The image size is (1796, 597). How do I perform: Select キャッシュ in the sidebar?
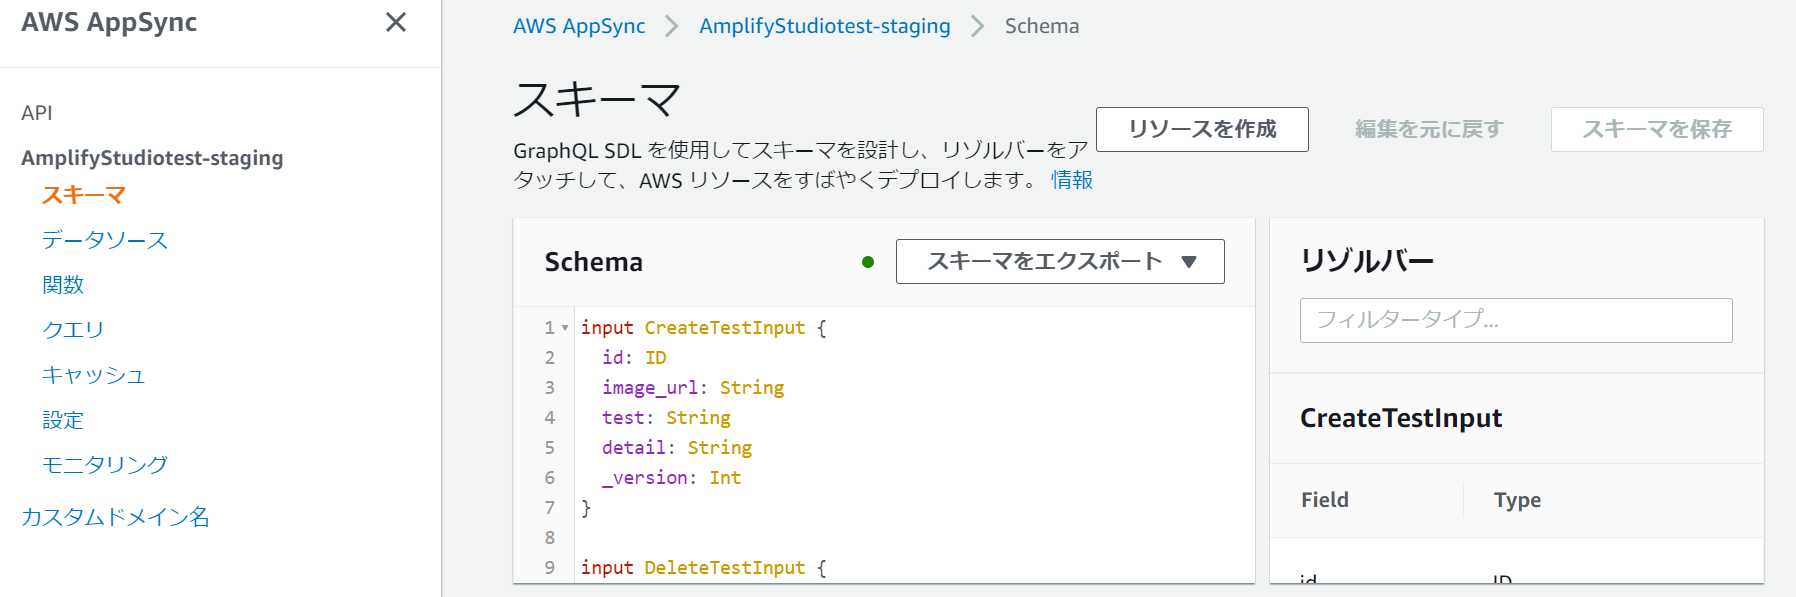[94, 375]
